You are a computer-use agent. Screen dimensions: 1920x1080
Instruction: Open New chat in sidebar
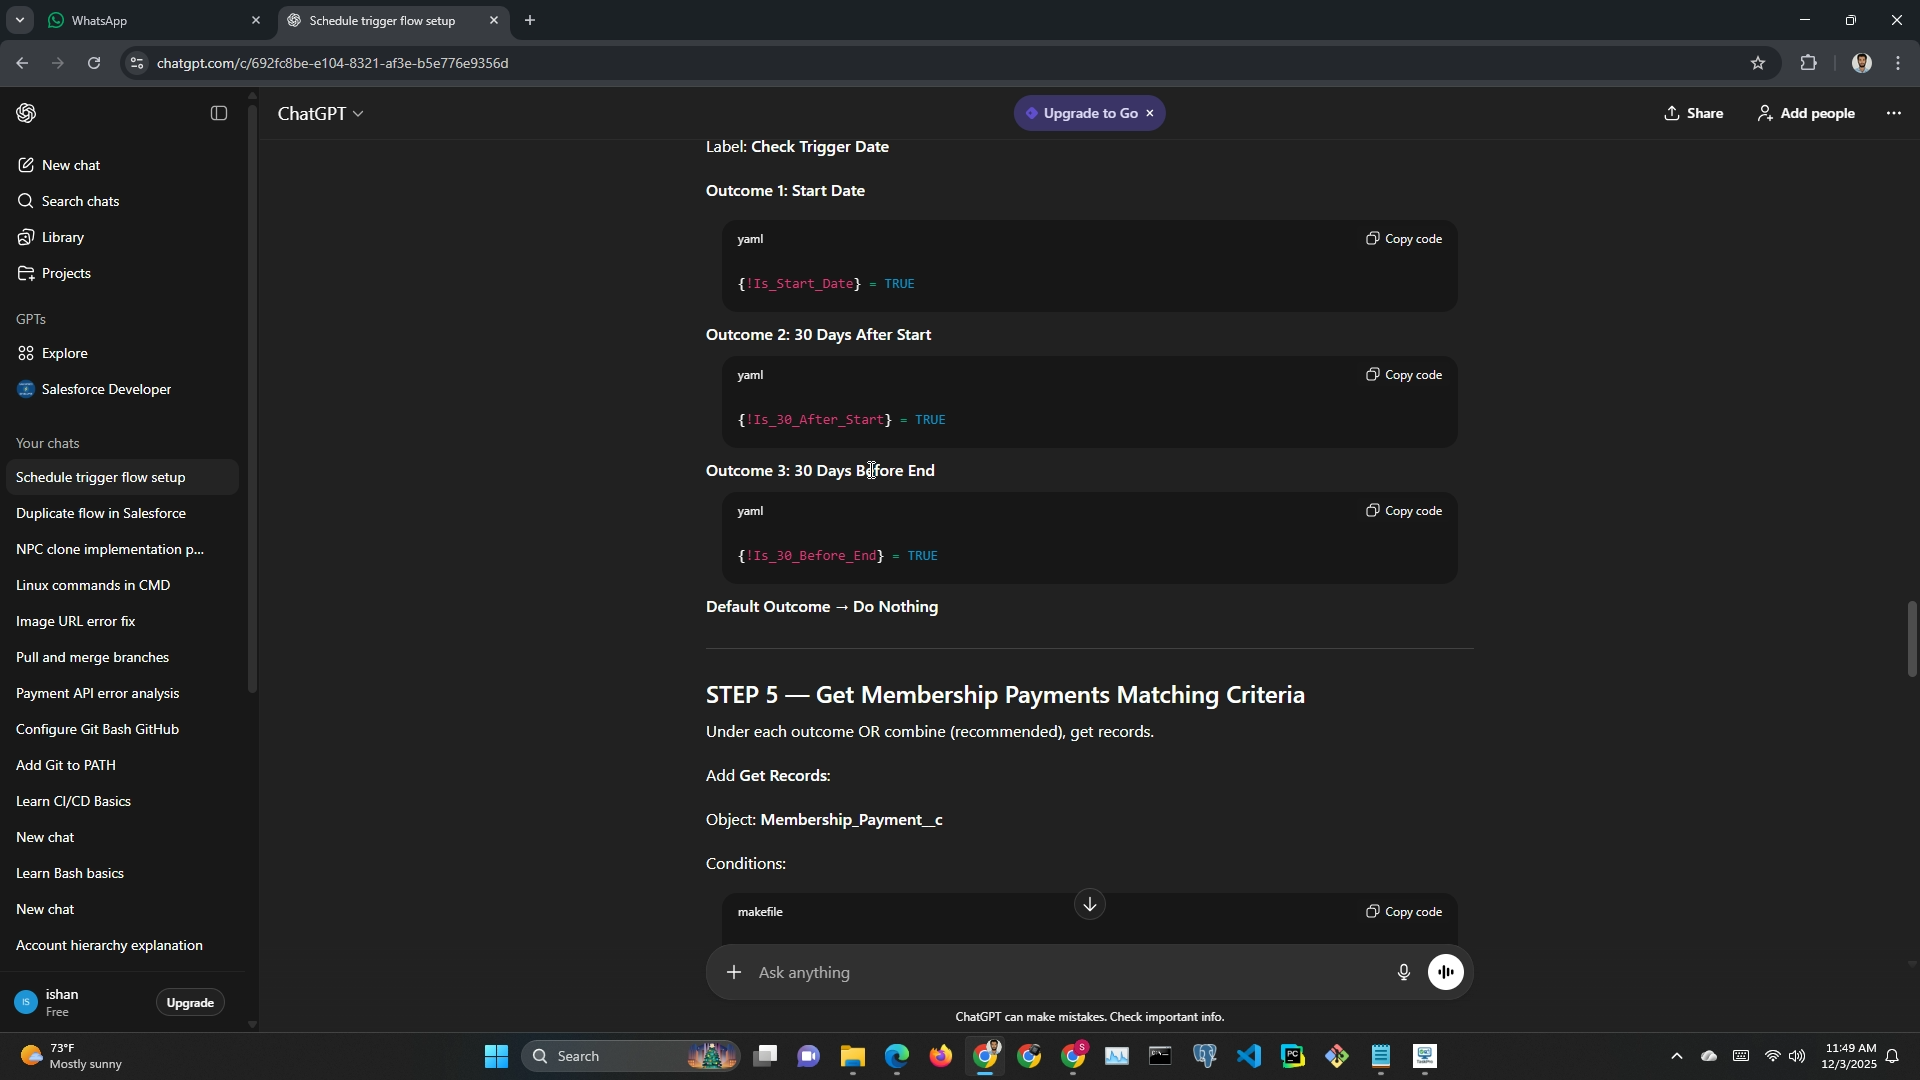click(x=71, y=165)
